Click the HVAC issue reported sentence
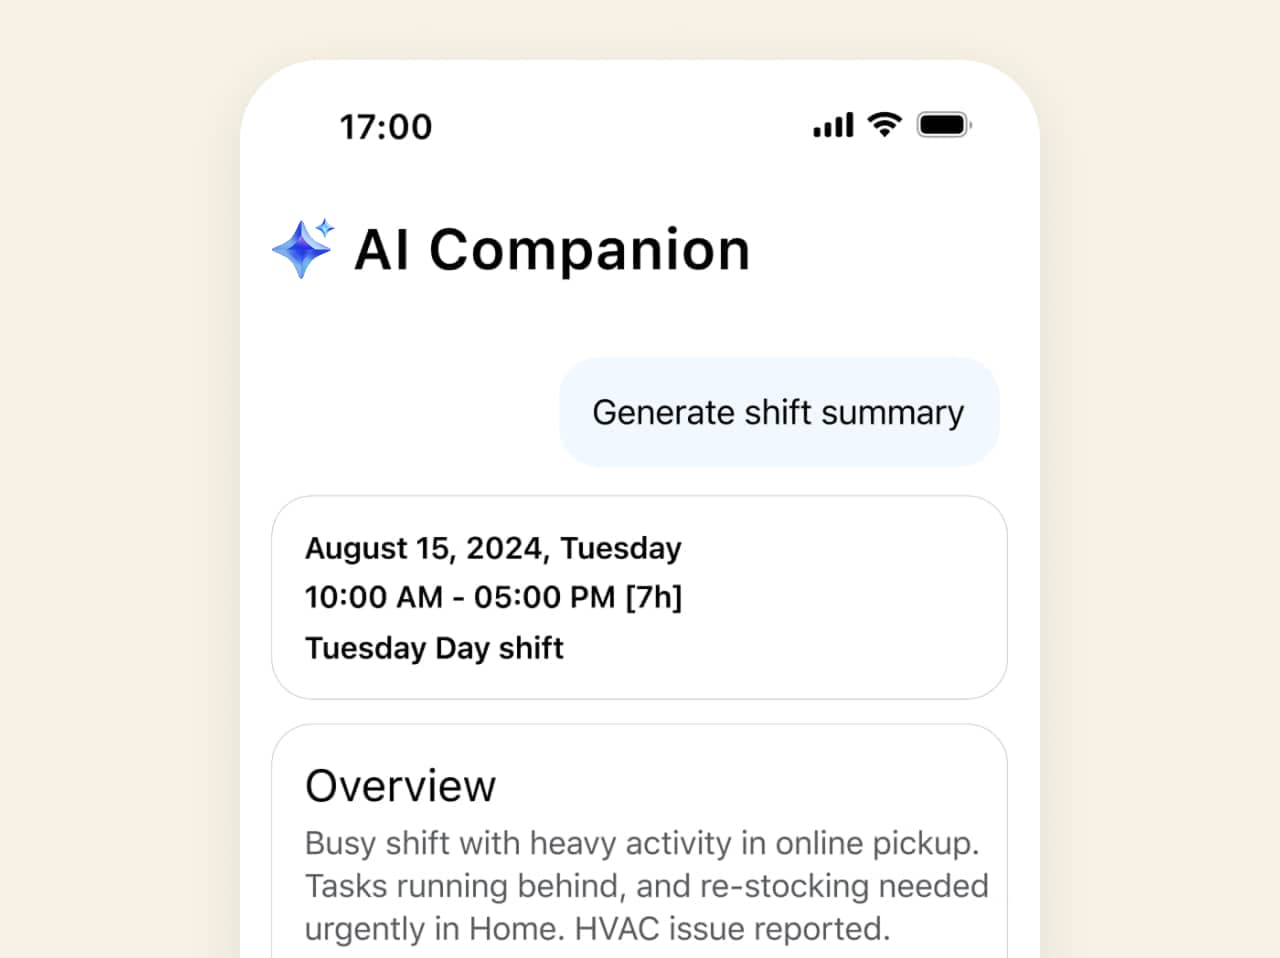Image resolution: width=1280 pixels, height=958 pixels. click(x=732, y=929)
